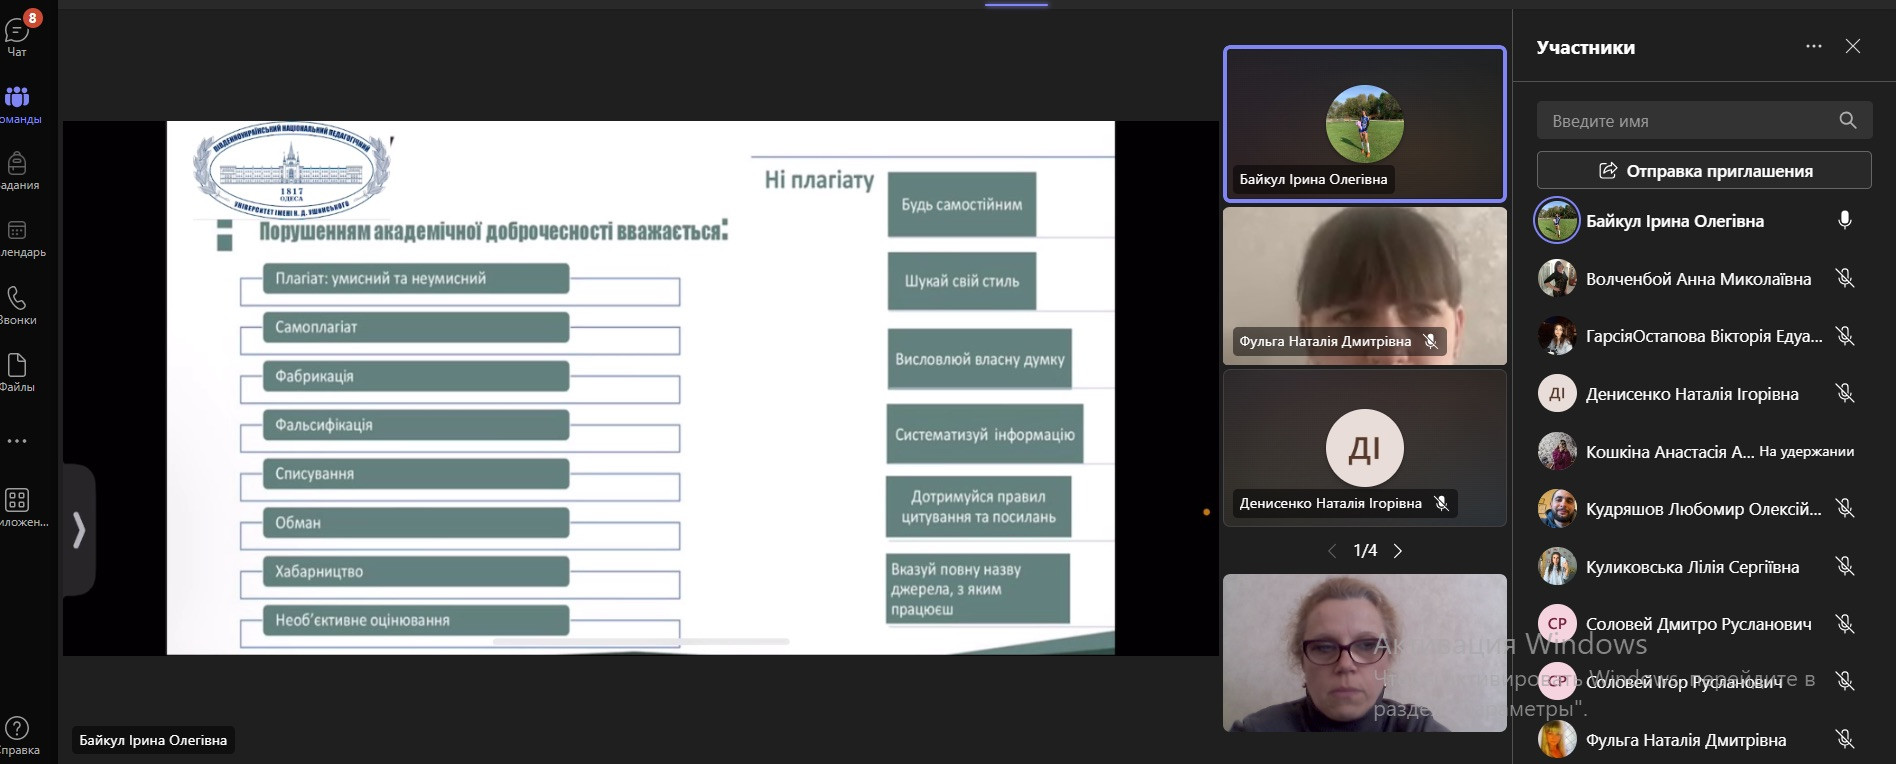Show more apps via ellipsis in sidebar
1896x764 pixels.
click(x=17, y=441)
